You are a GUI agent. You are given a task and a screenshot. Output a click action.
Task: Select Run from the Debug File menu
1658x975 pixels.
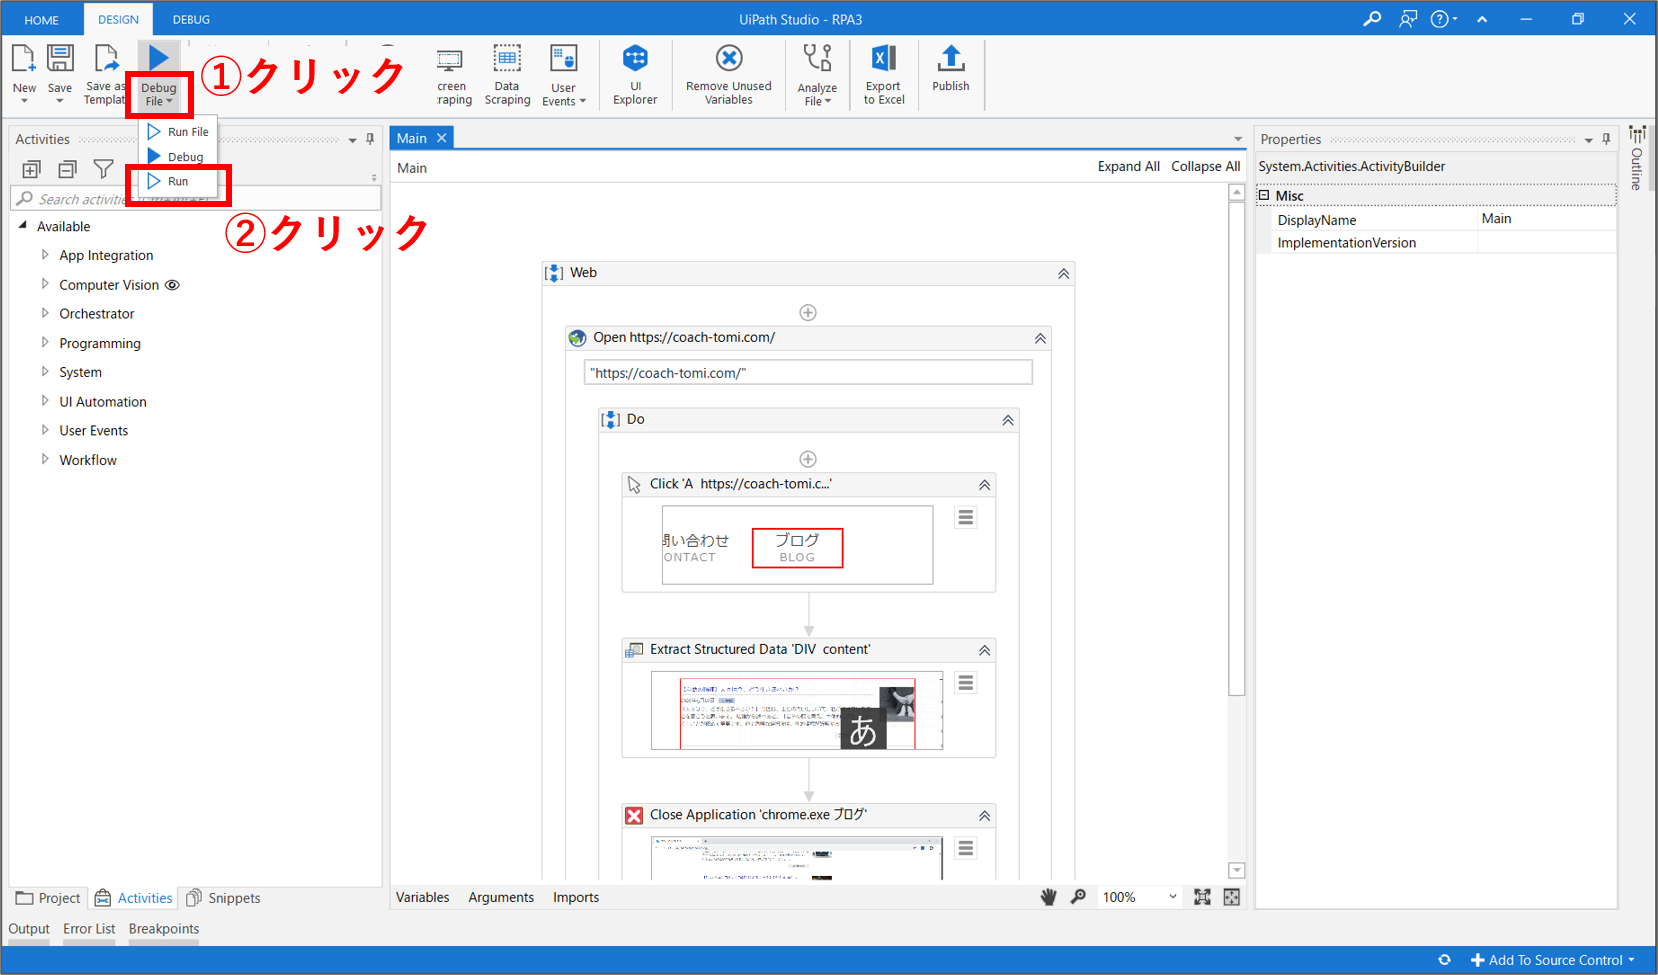click(178, 182)
